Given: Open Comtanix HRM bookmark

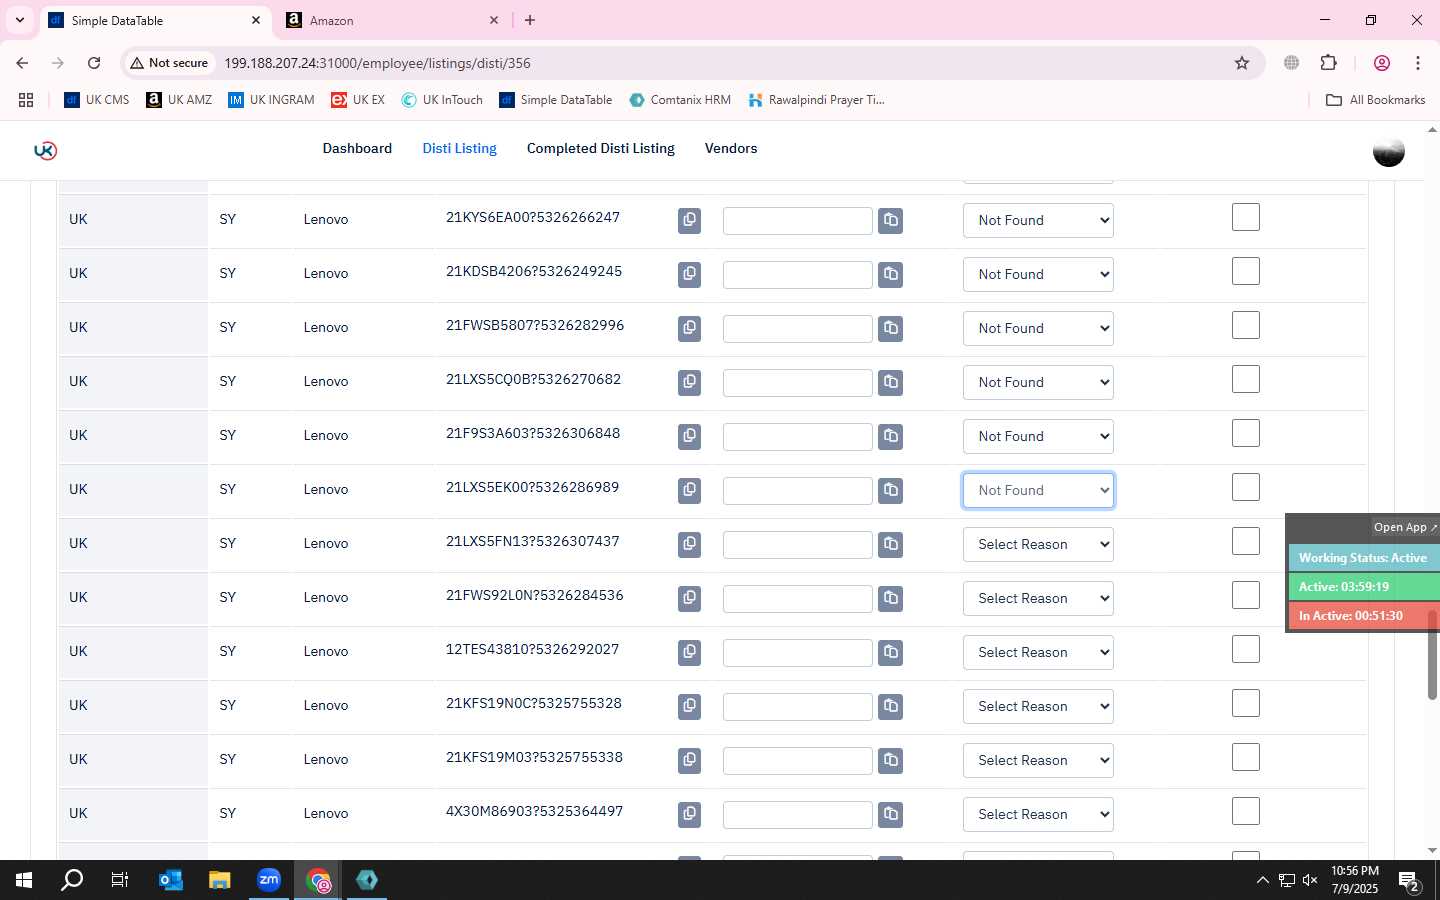Looking at the screenshot, I should tap(680, 100).
